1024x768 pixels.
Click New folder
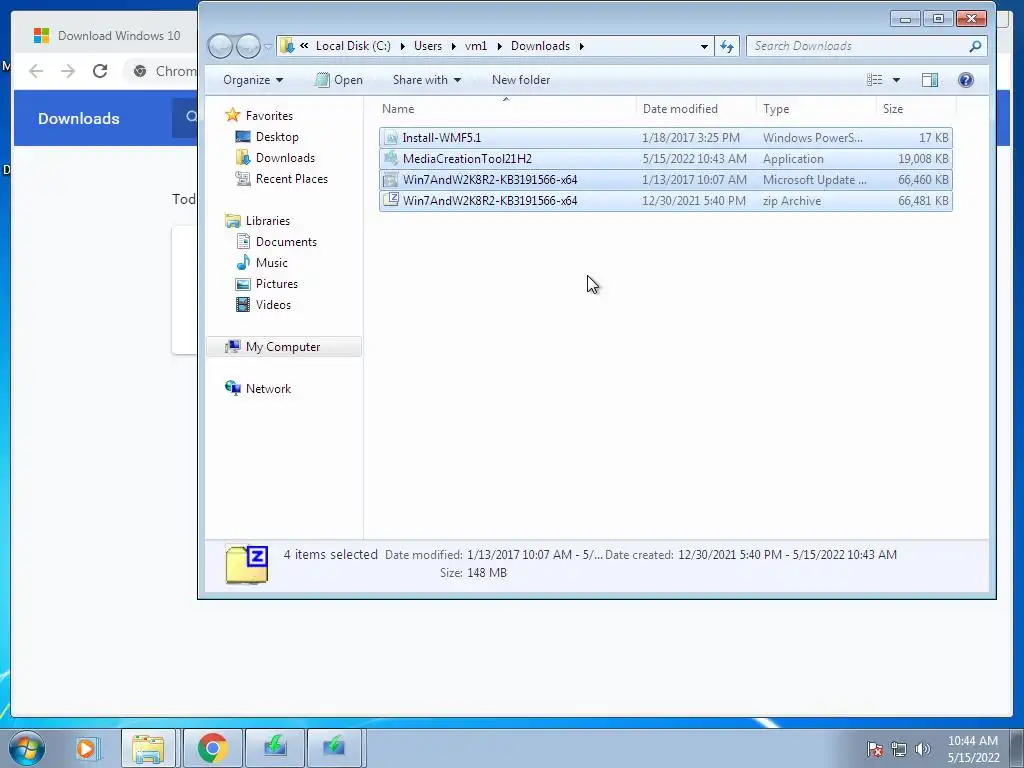520,80
